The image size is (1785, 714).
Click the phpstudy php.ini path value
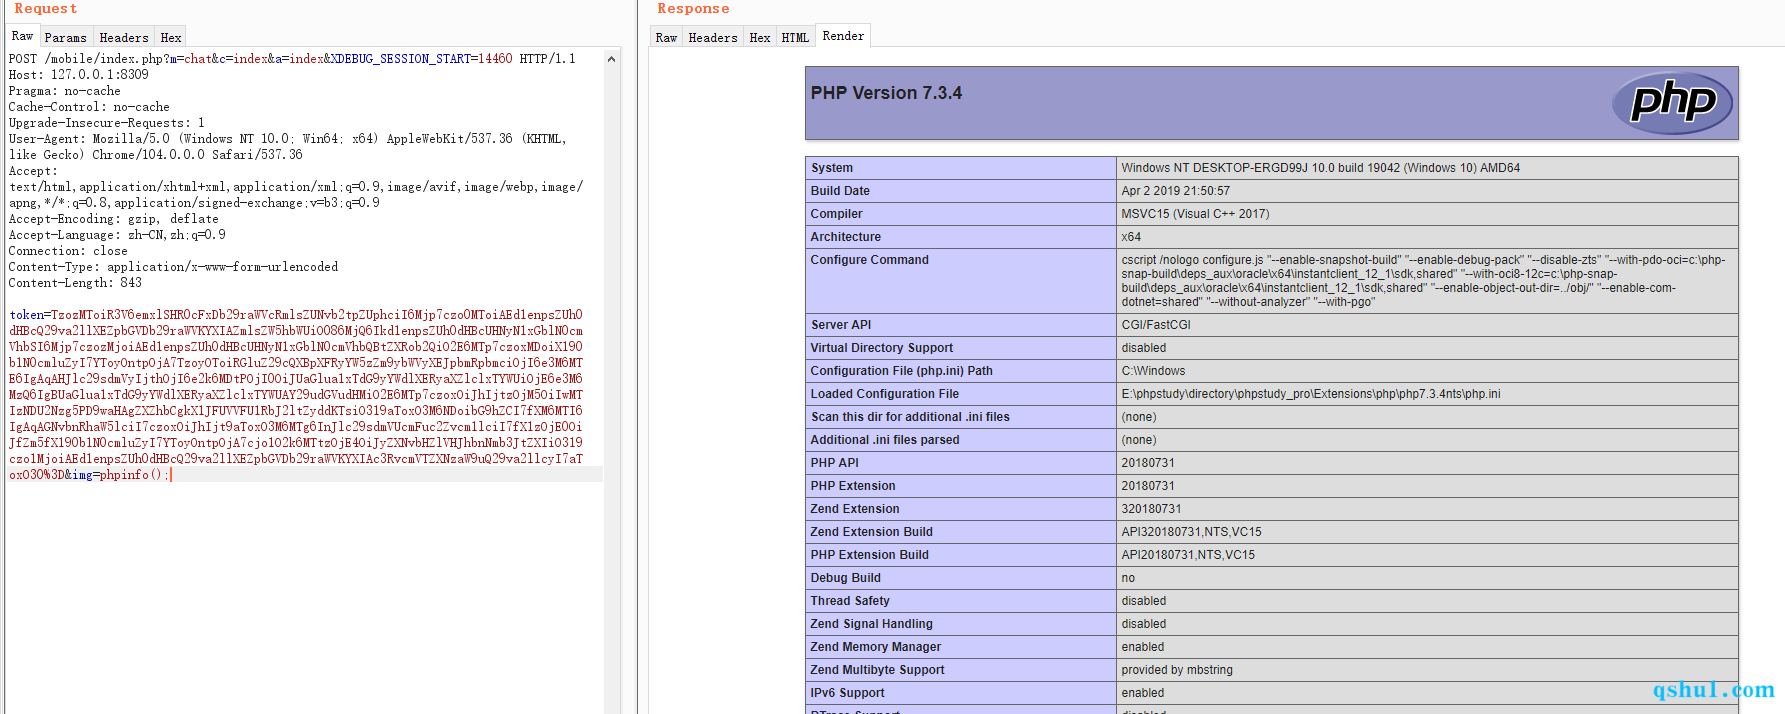click(1311, 394)
